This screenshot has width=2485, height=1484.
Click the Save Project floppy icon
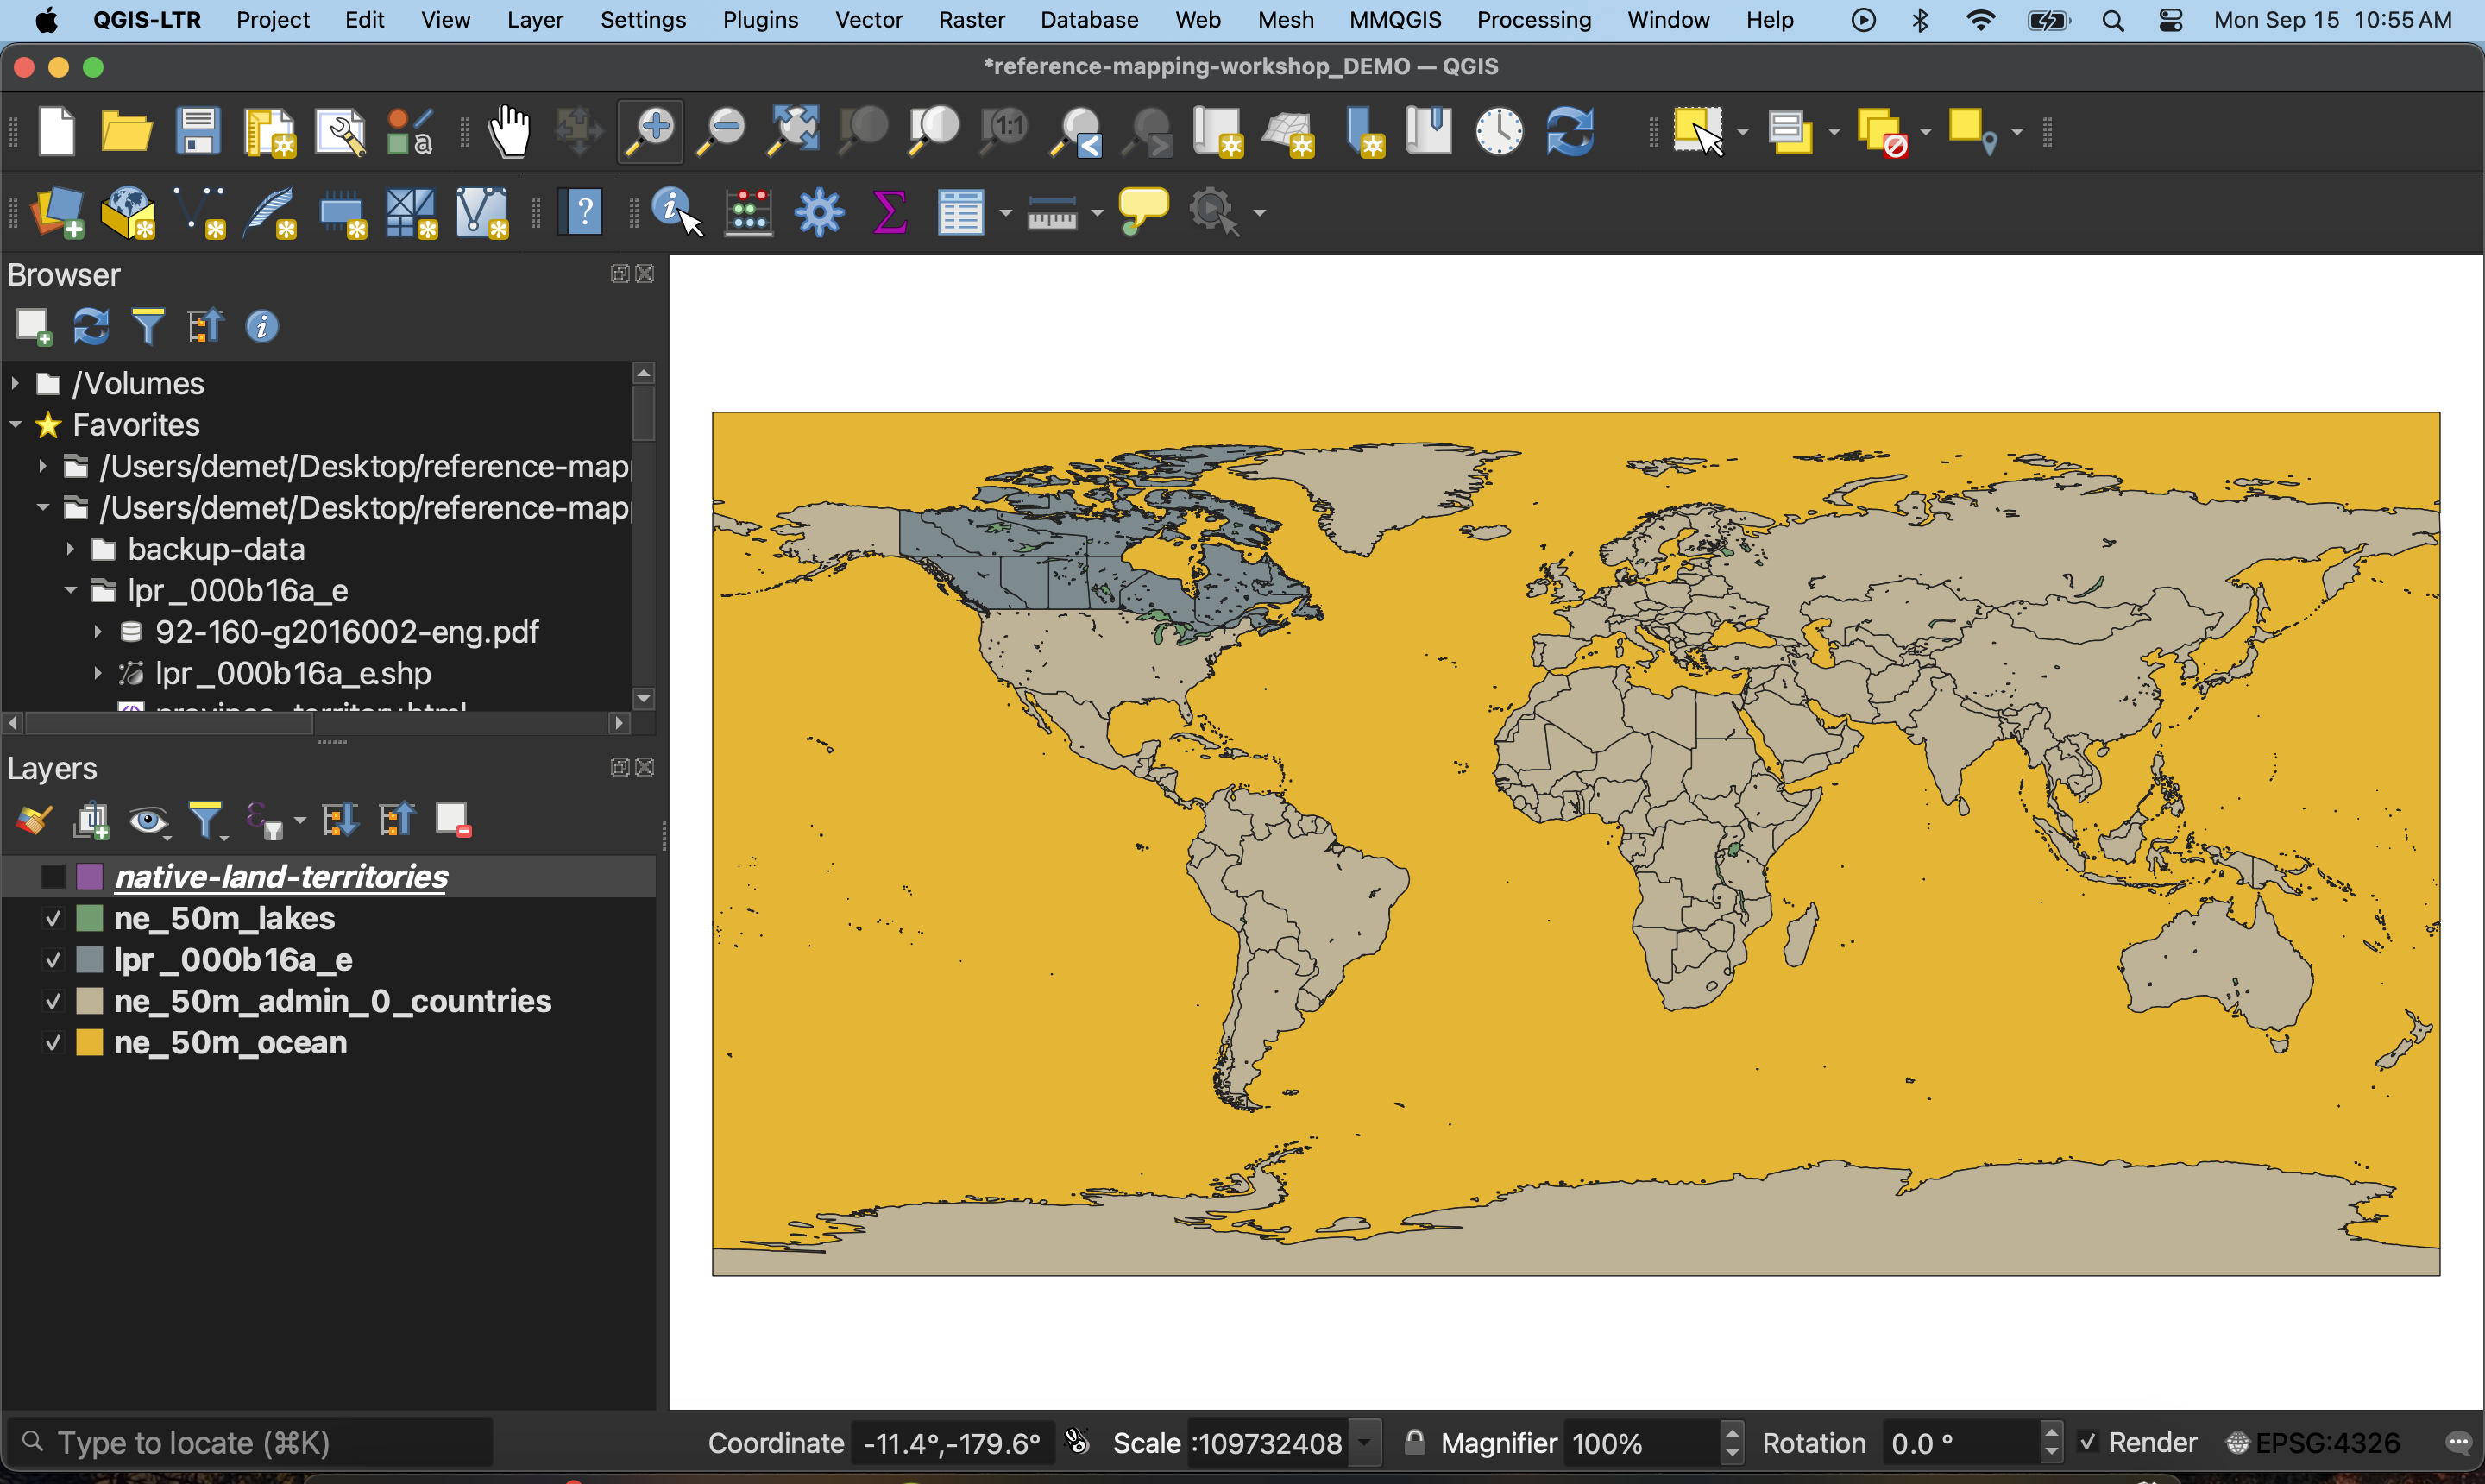coord(197,131)
